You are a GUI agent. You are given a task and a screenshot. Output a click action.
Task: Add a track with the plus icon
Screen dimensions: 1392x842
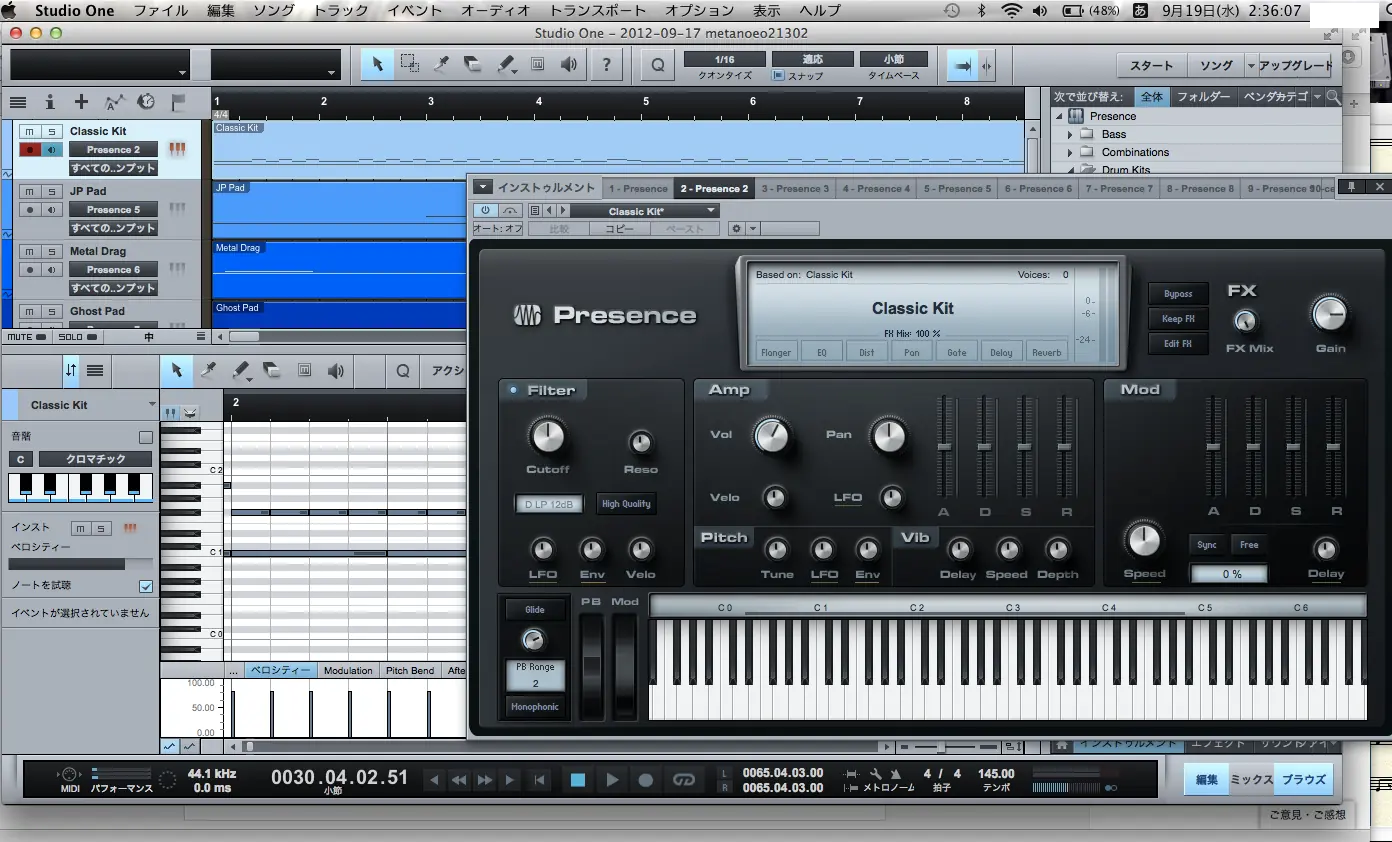click(x=82, y=102)
